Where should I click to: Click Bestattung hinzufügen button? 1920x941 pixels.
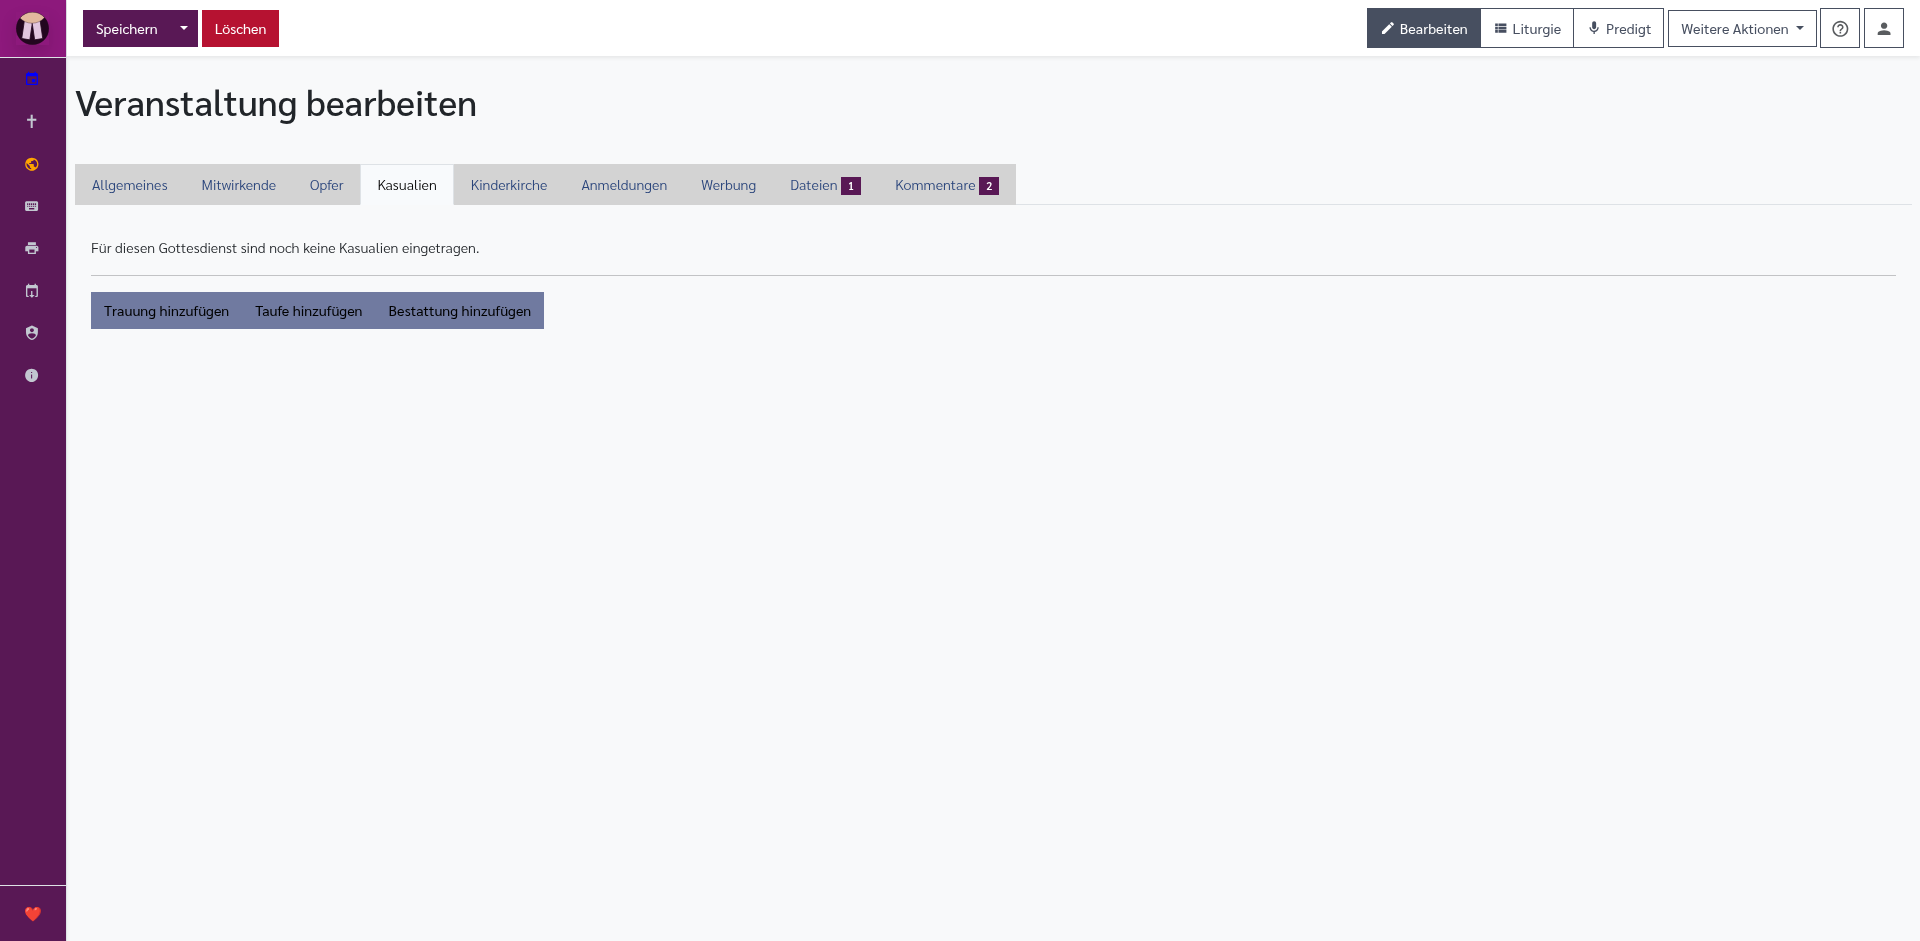click(459, 311)
